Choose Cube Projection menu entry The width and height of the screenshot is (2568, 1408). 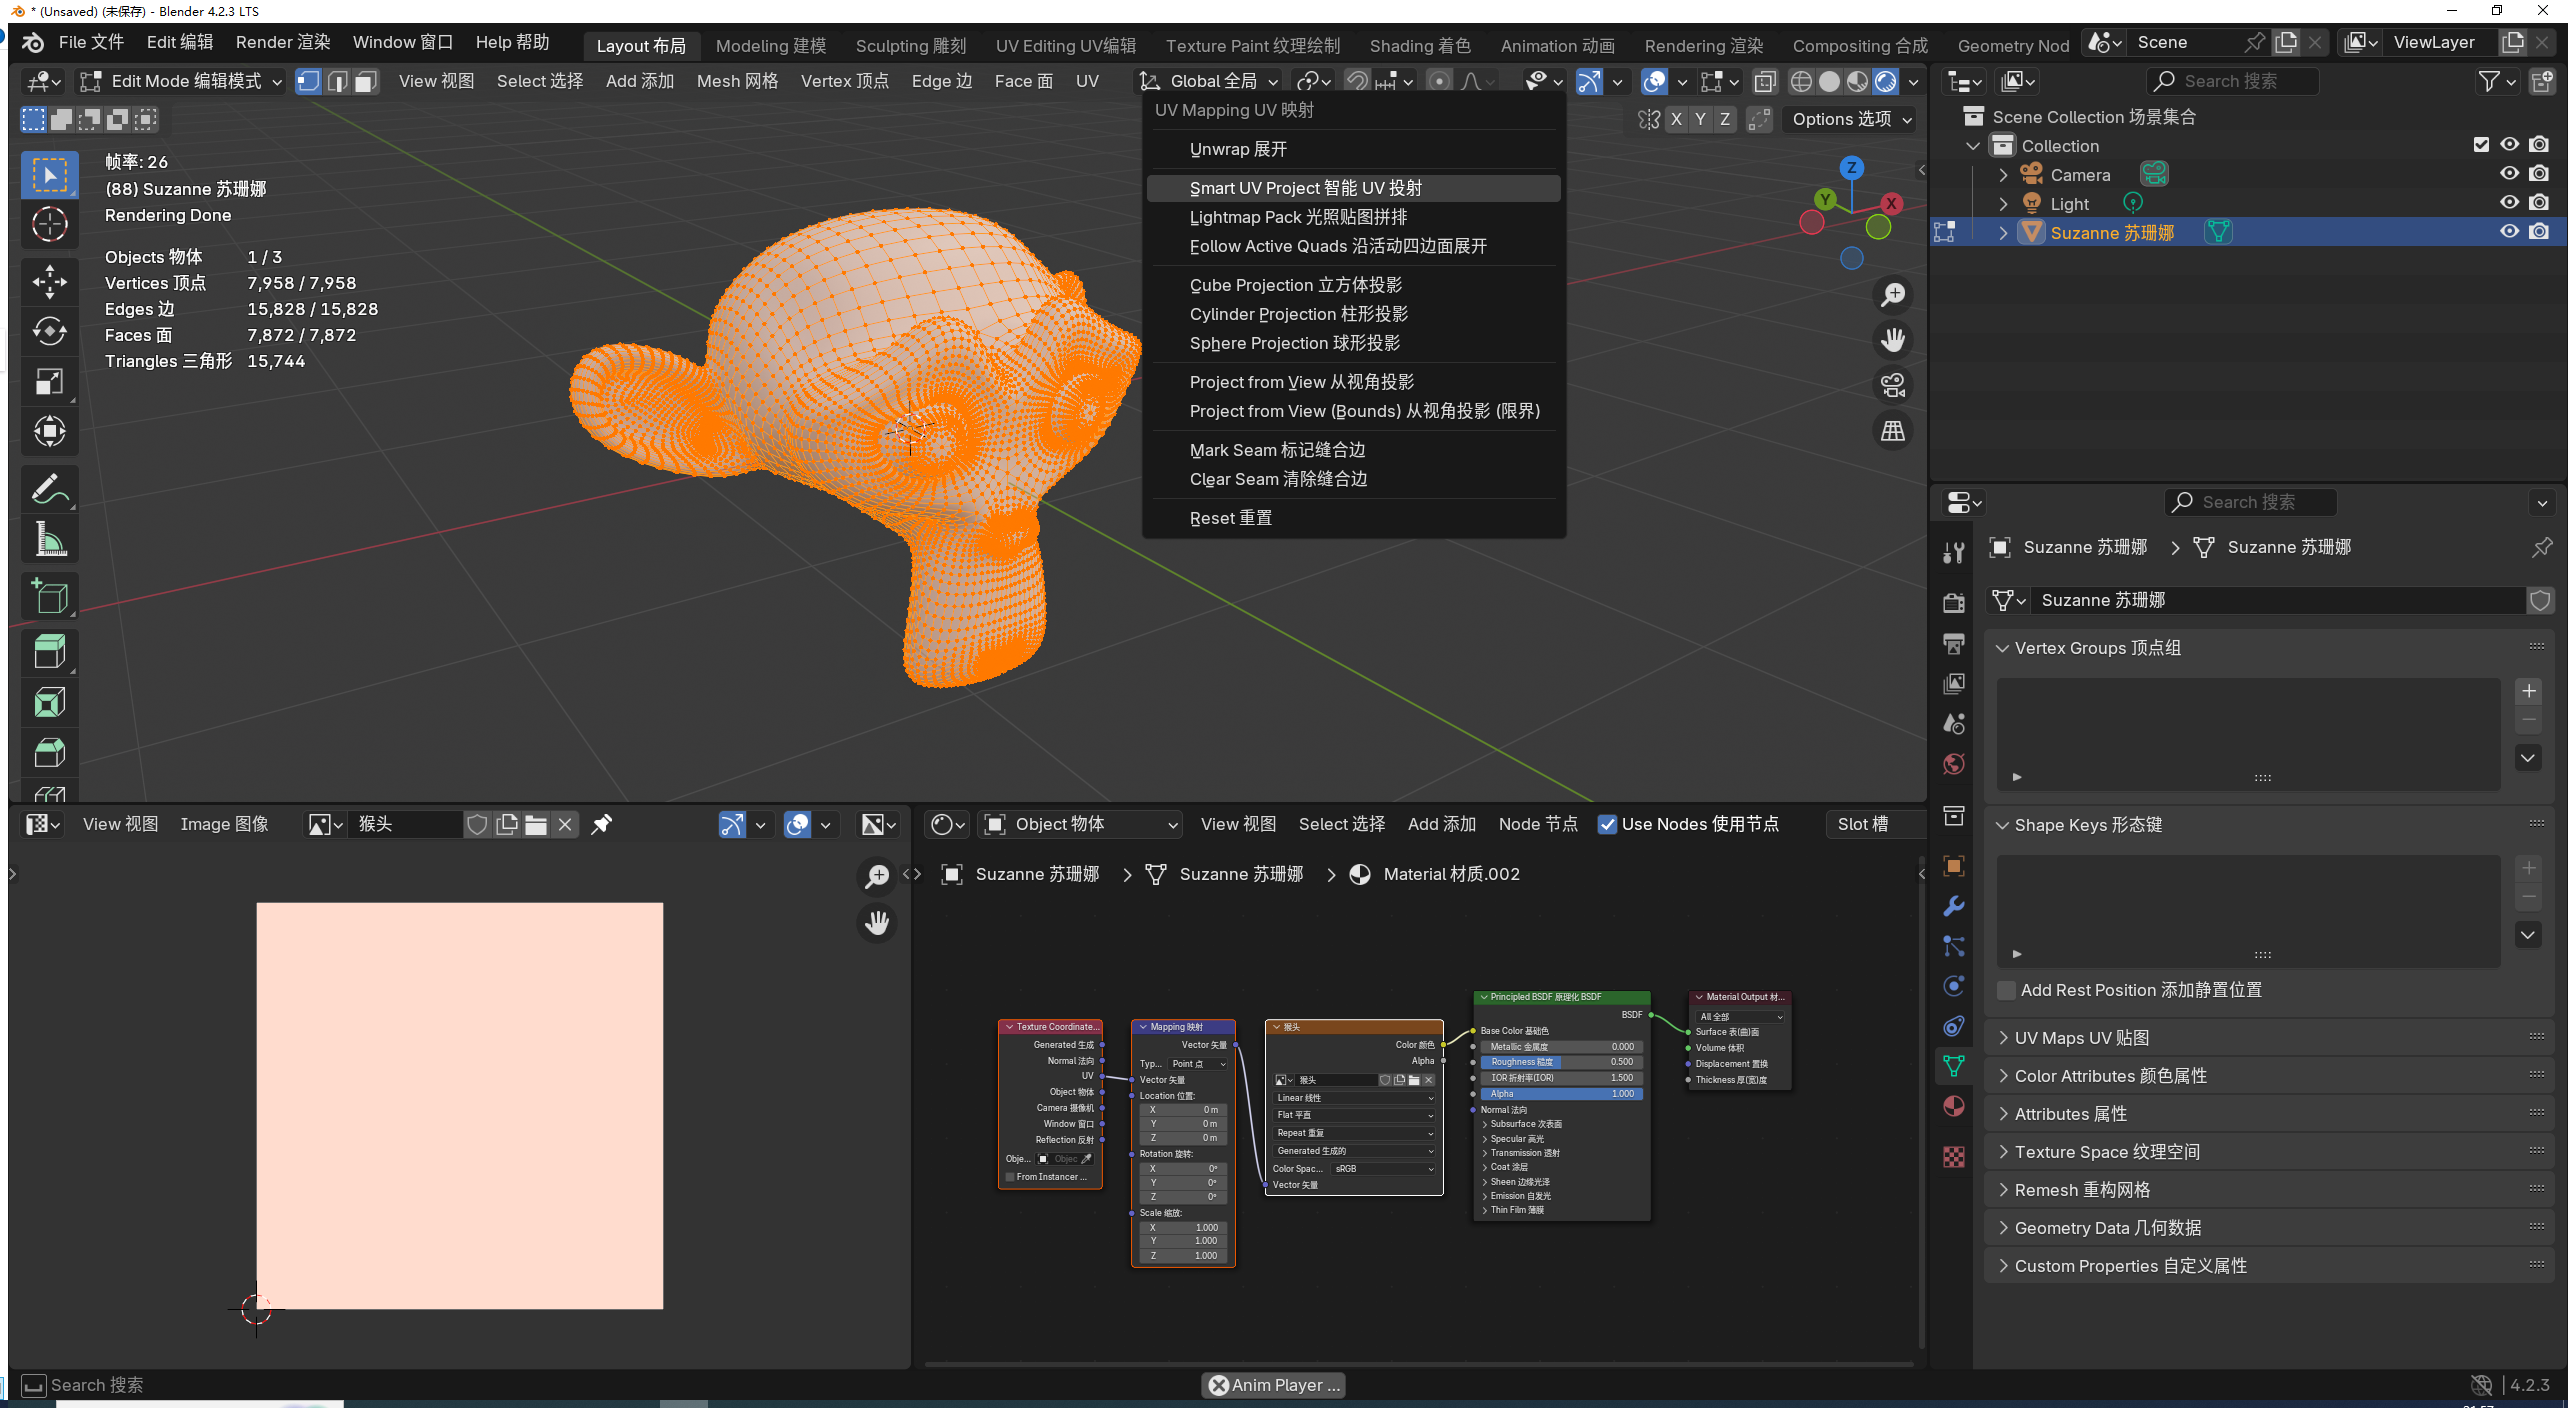tap(1353, 285)
